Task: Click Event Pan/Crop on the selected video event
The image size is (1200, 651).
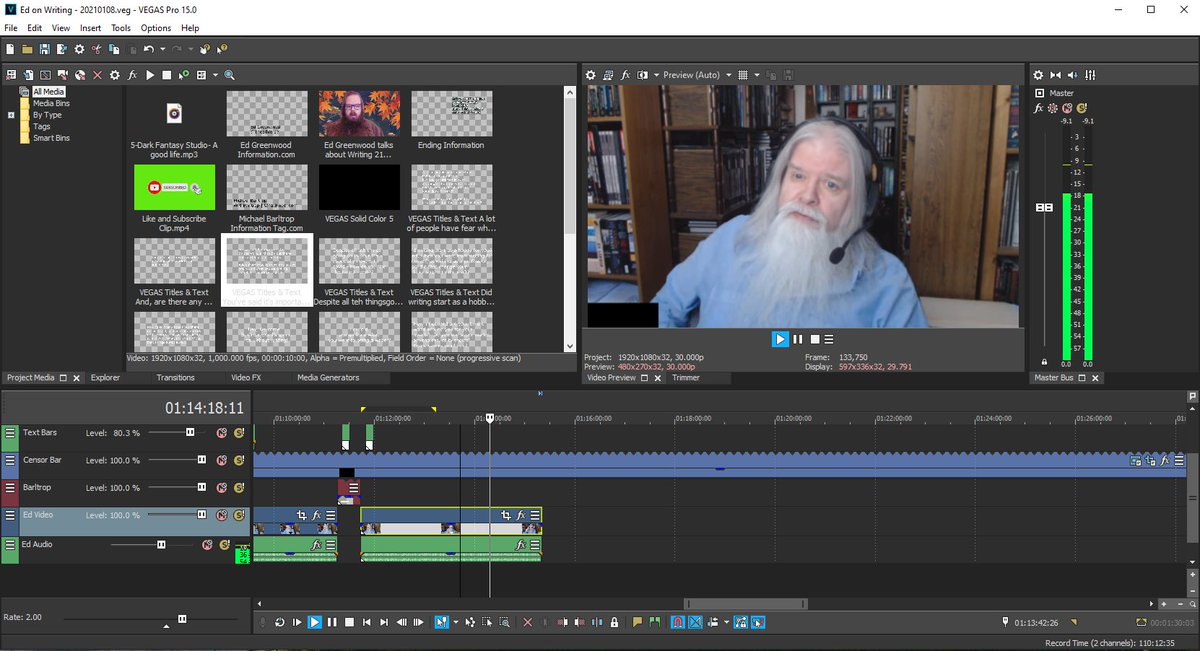Action: pyautogui.click(x=506, y=515)
